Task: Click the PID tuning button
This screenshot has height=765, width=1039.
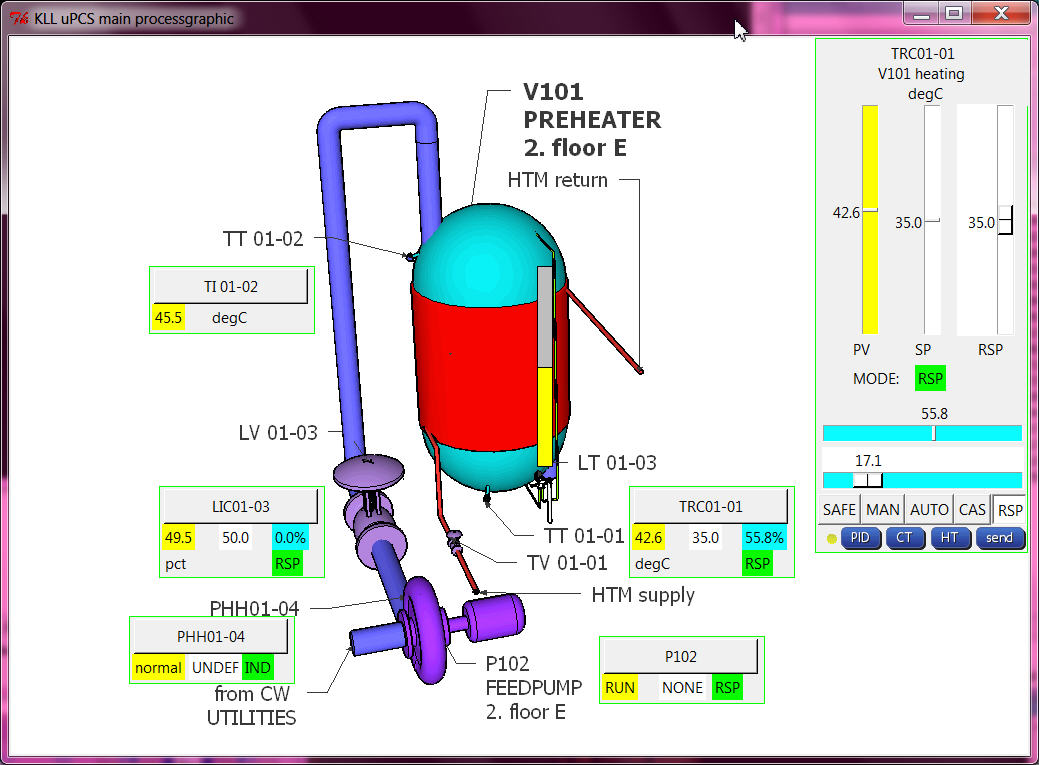Action: click(x=860, y=538)
